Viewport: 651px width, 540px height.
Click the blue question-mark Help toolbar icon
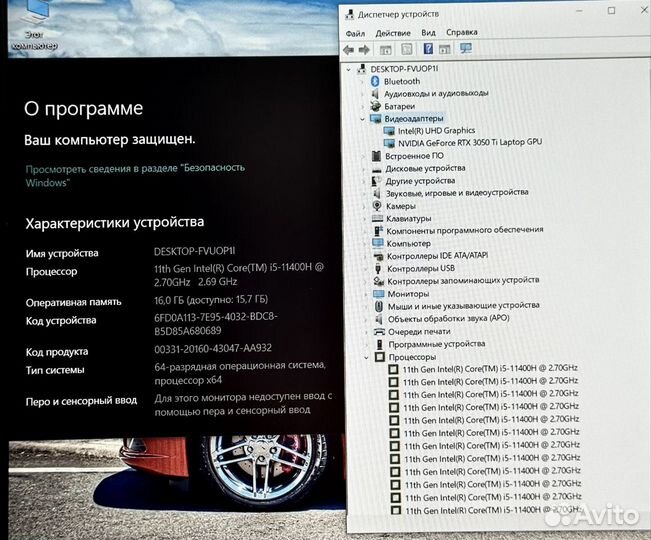pyautogui.click(x=428, y=49)
